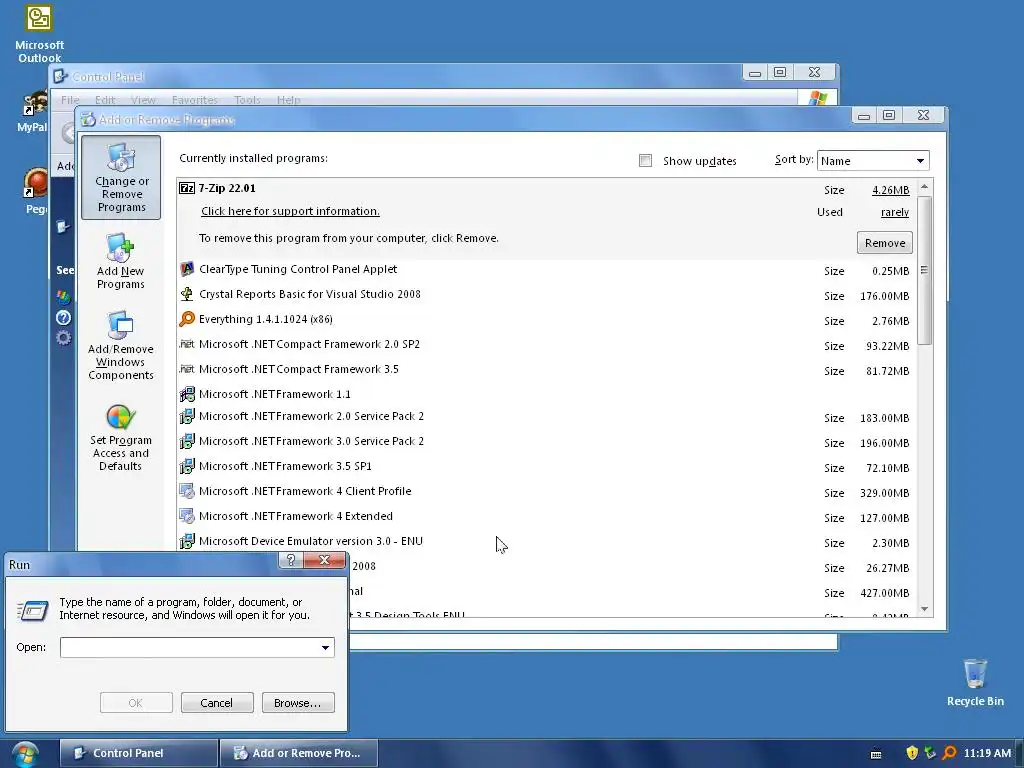Click program list scroll down arrow

tap(924, 609)
